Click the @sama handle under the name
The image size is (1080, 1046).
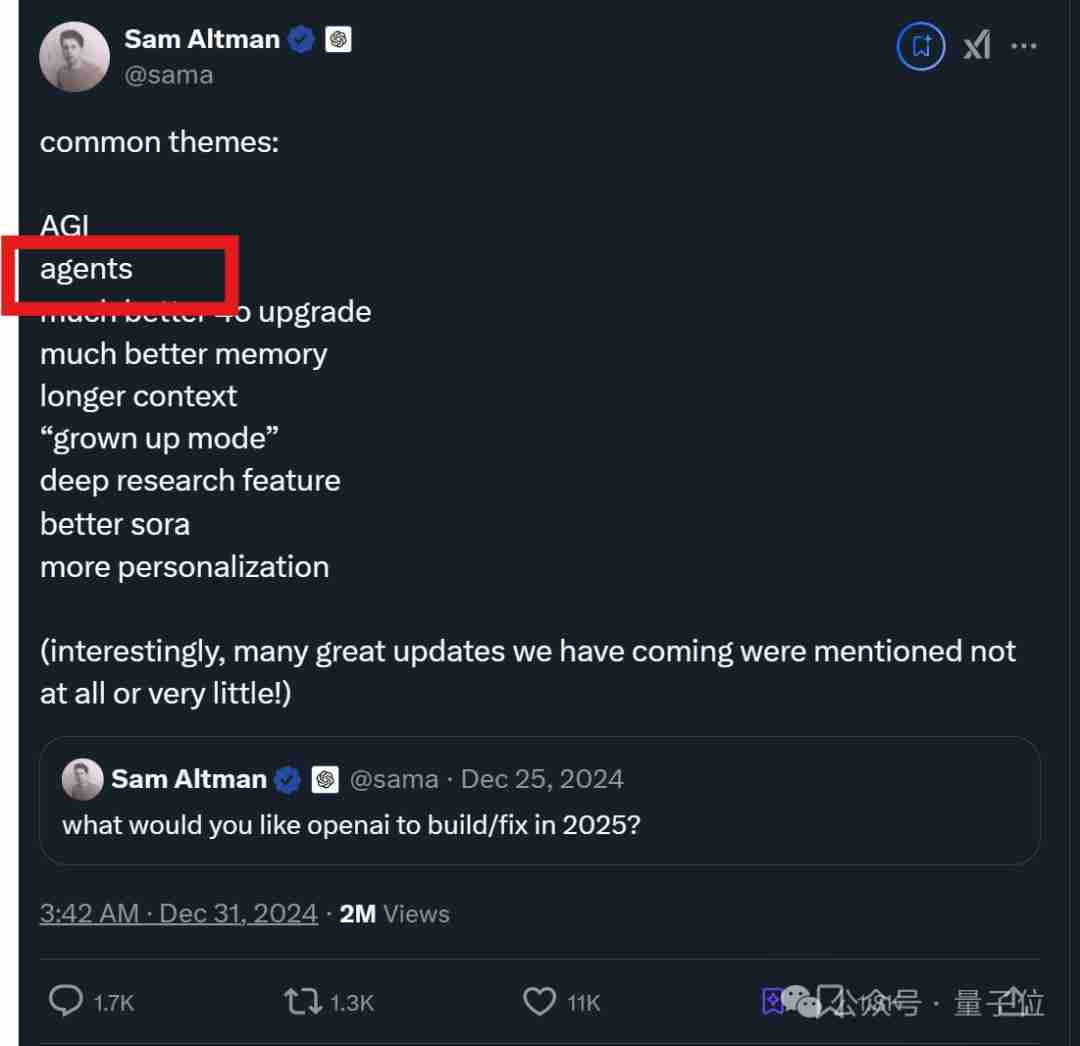click(x=168, y=75)
